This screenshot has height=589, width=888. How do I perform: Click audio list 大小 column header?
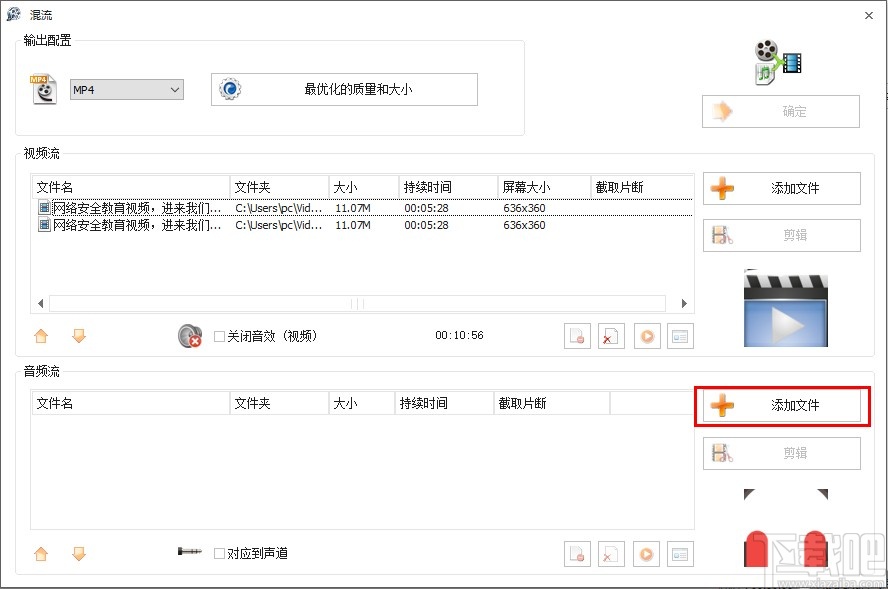pyautogui.click(x=362, y=403)
